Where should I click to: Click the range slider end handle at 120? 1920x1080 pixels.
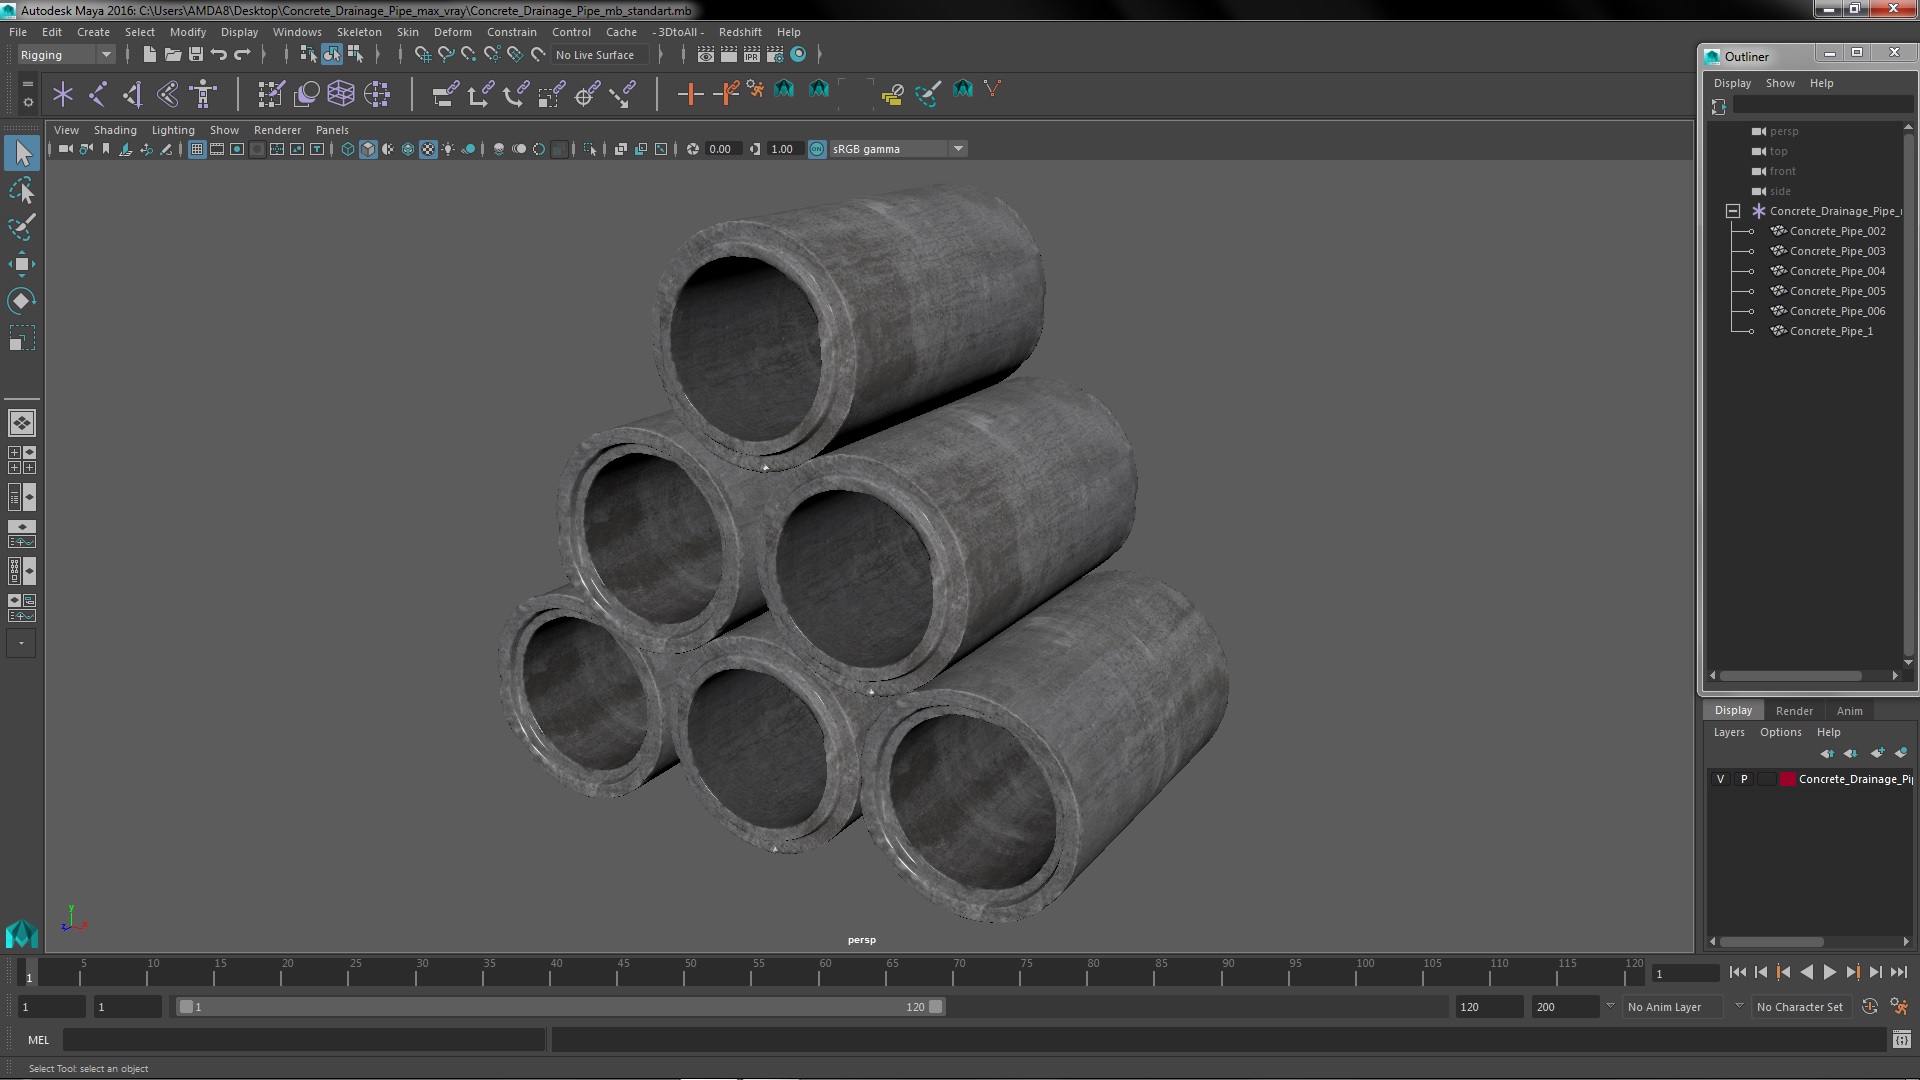click(x=936, y=1007)
